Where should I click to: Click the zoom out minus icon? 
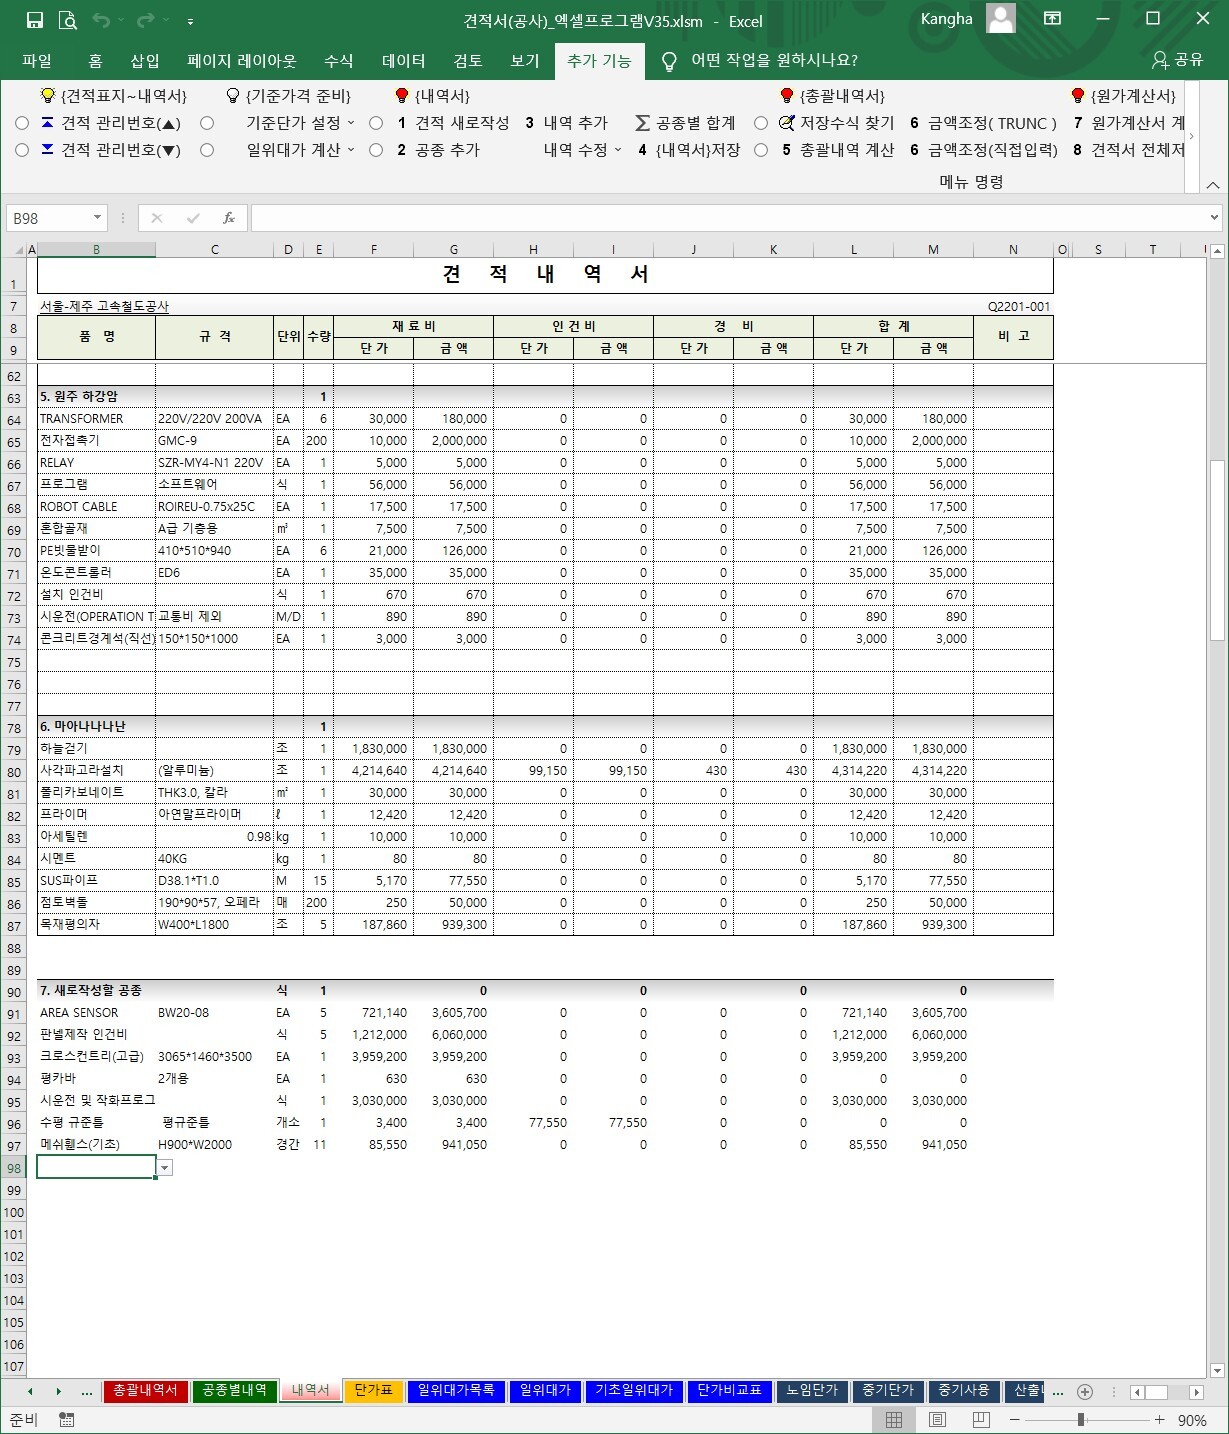point(1014,1420)
